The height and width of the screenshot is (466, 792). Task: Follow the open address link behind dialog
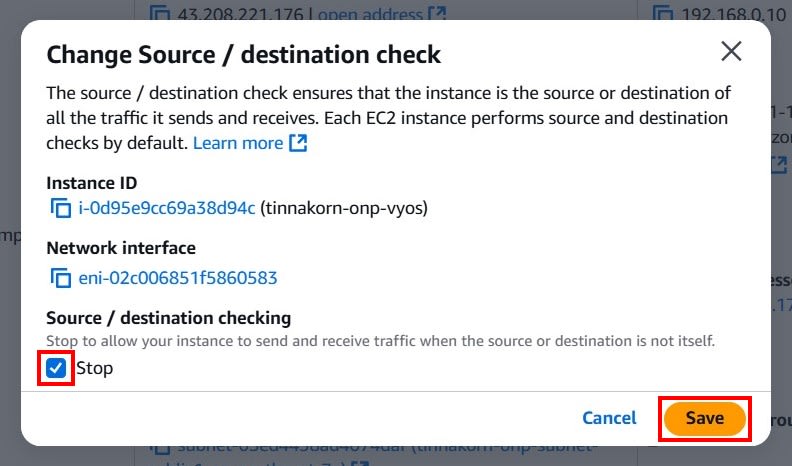click(370, 14)
